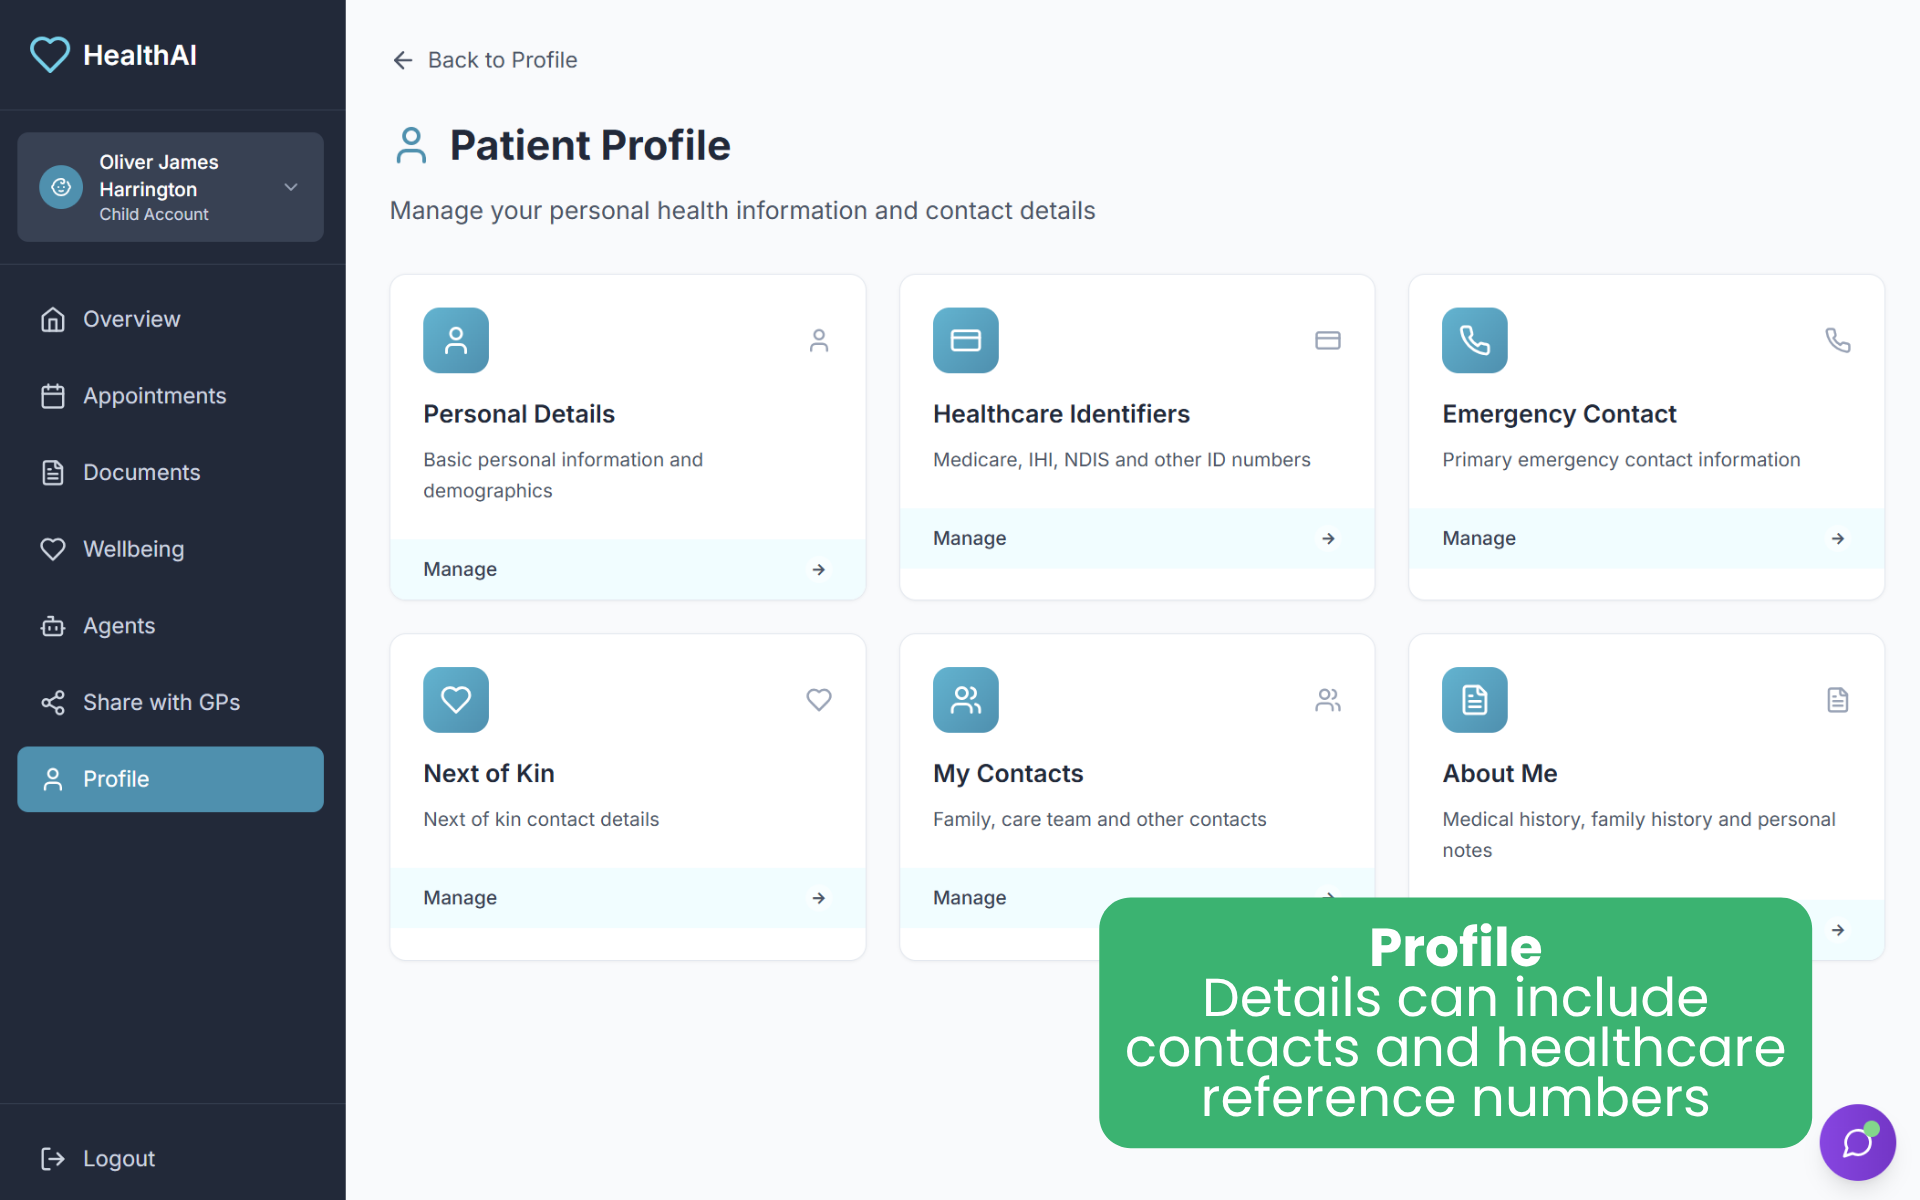Click the green Profile tooltip banner

point(1454,1022)
